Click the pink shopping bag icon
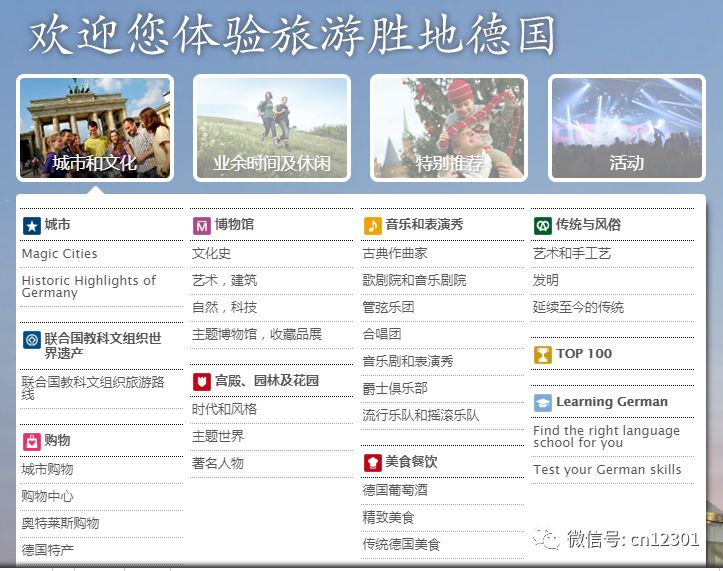This screenshot has width=723, height=571. 32,442
